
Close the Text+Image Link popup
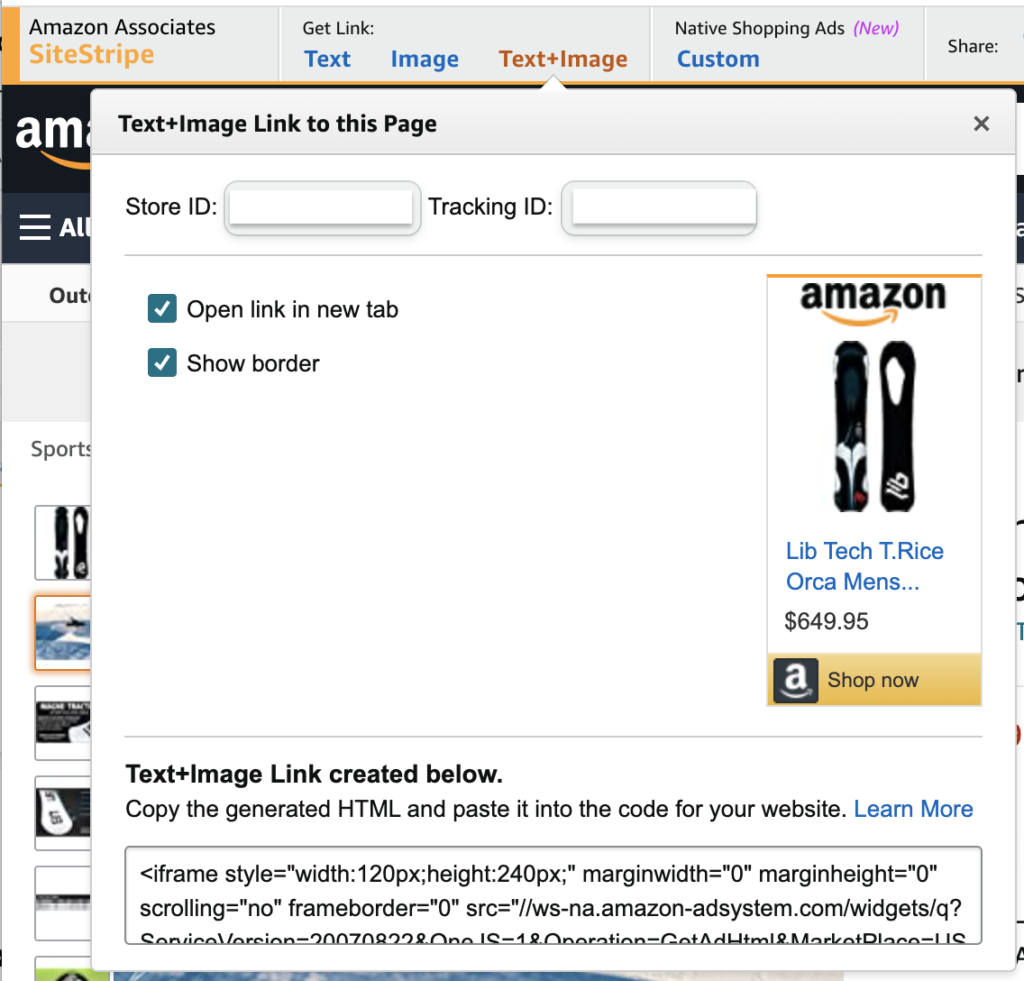pyautogui.click(x=981, y=124)
